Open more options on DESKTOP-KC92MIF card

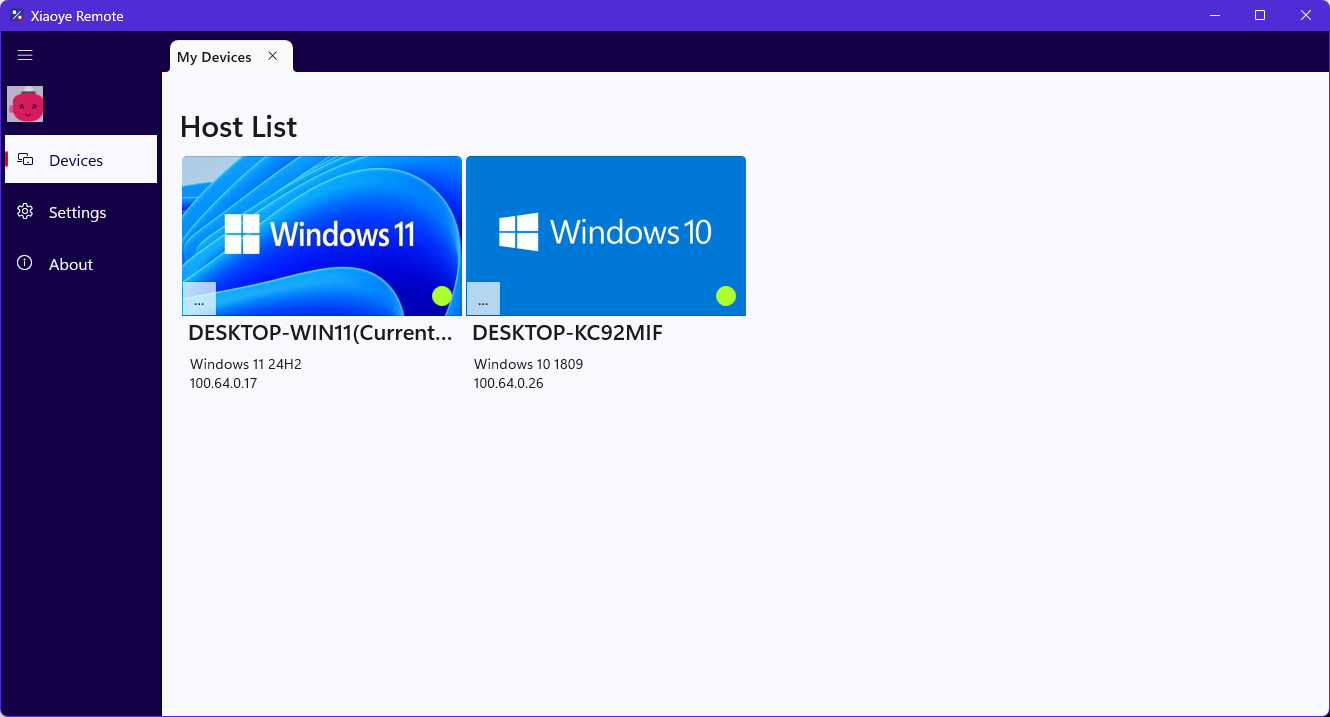pos(483,299)
